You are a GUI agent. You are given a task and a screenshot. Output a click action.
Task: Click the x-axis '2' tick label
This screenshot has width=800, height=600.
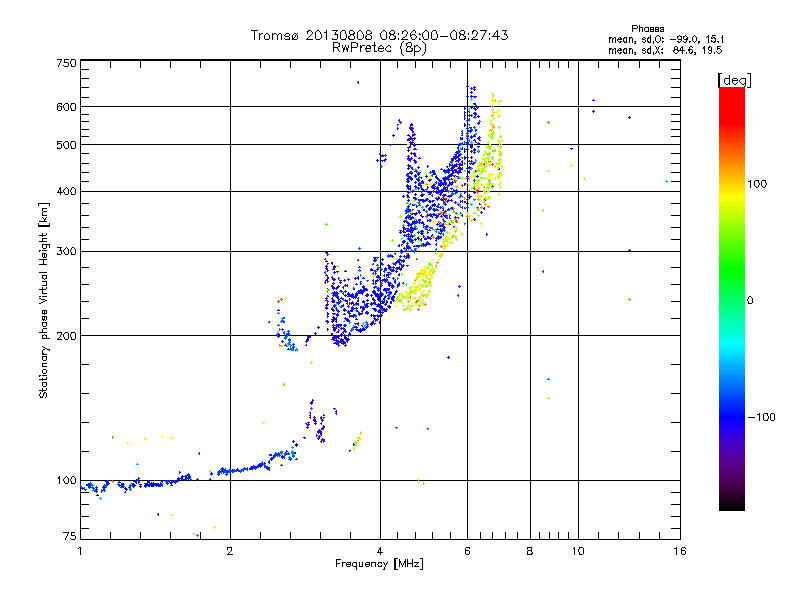tap(230, 551)
